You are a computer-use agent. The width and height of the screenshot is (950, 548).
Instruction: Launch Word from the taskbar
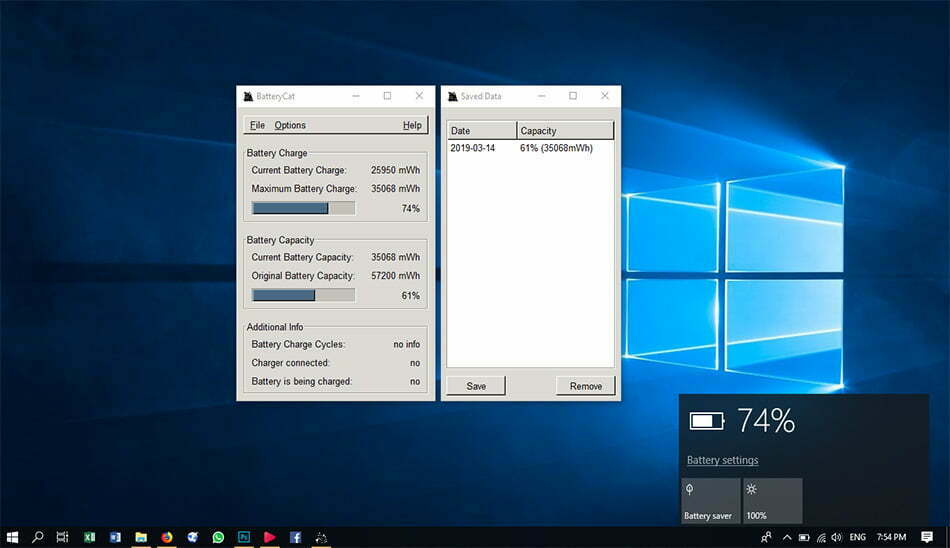(x=115, y=537)
